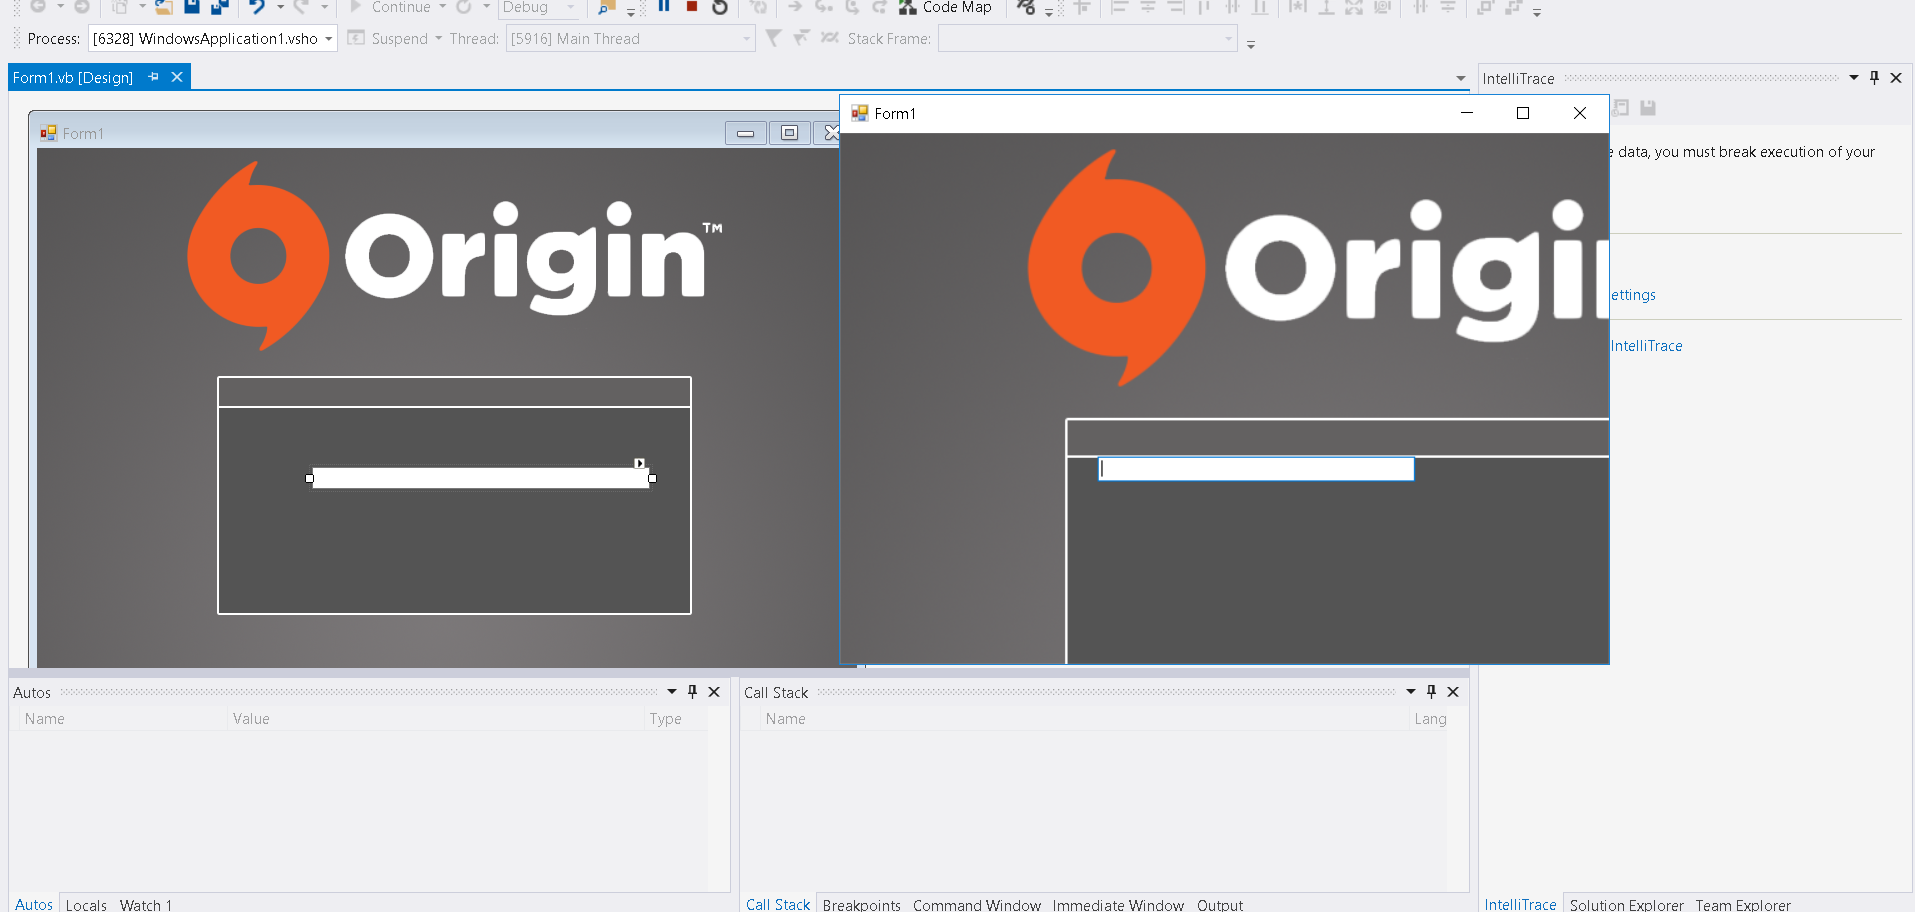Open the Process dropdown list
This screenshot has width=1915, height=912.
pyautogui.click(x=328, y=39)
